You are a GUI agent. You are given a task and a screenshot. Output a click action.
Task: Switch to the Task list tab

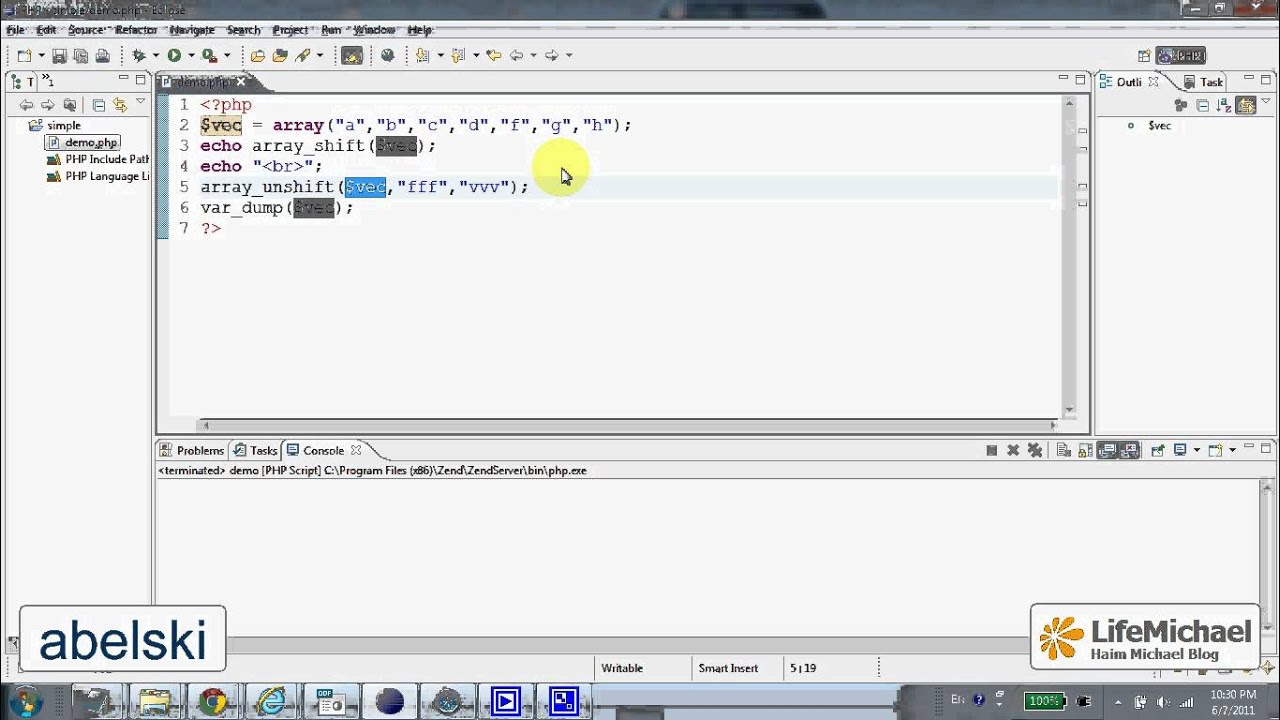click(1203, 82)
